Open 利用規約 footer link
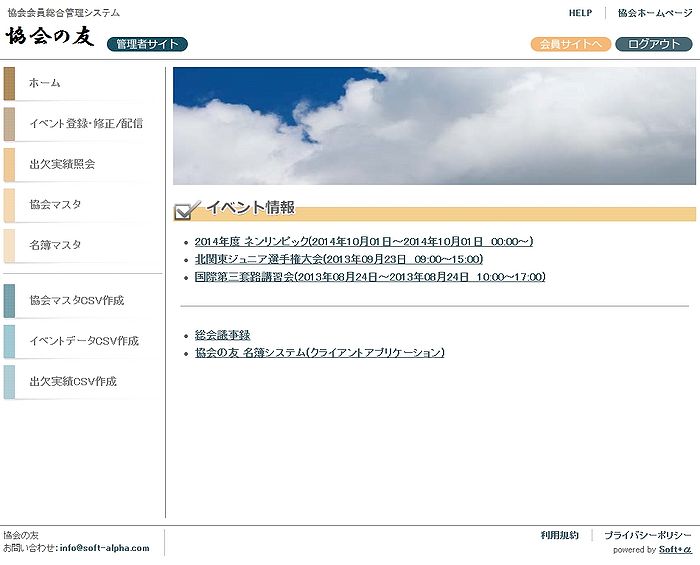The width and height of the screenshot is (700, 565). click(559, 535)
